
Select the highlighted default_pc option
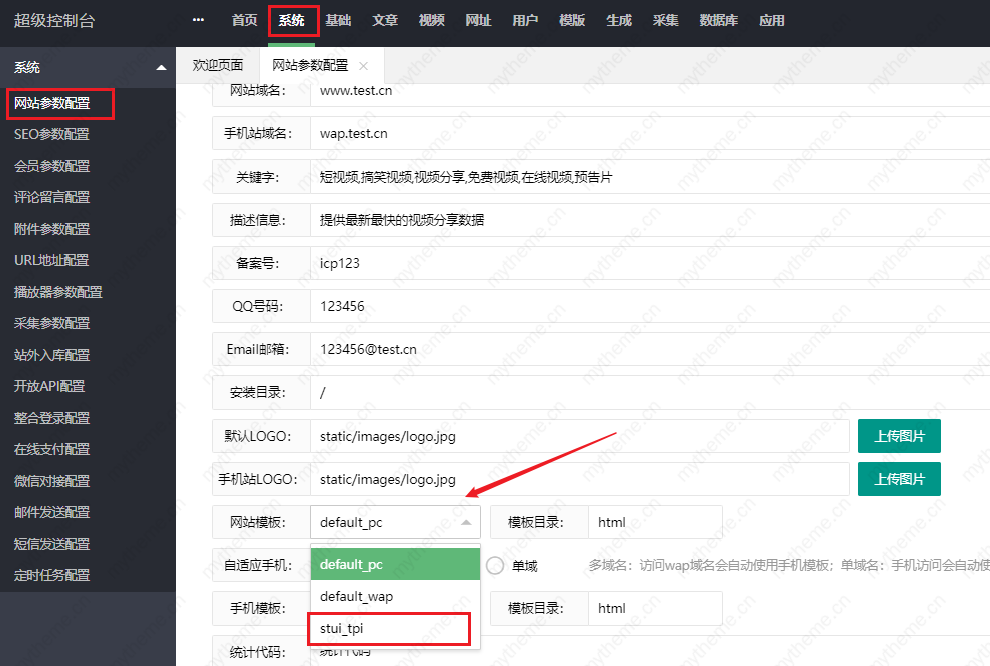click(351, 564)
